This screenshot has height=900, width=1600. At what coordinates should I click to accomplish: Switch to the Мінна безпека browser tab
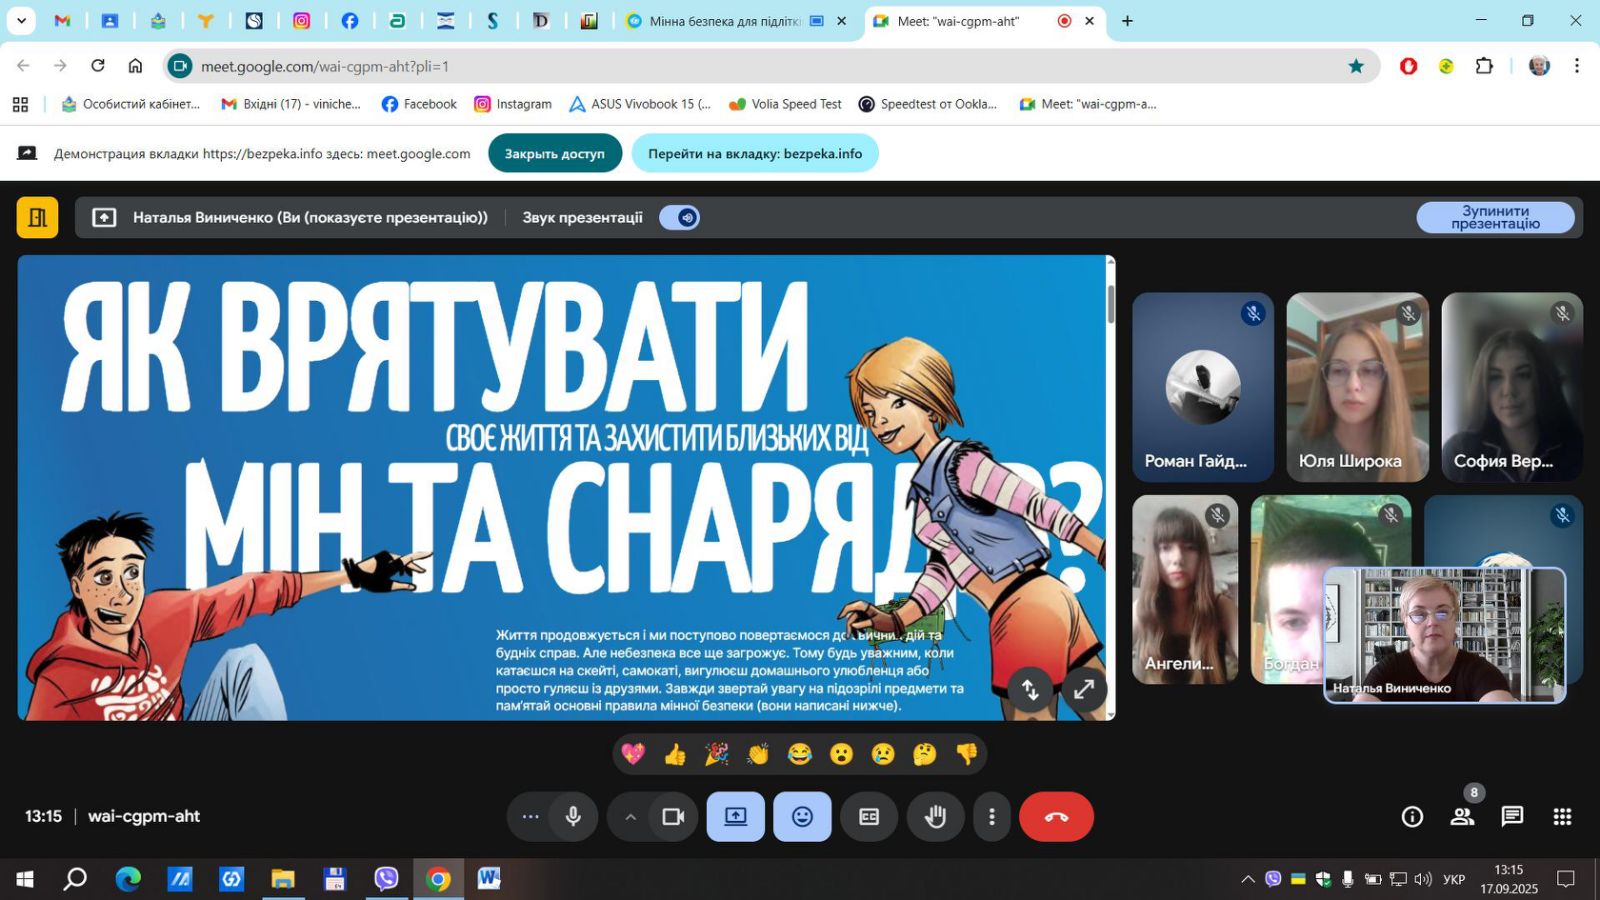click(724, 21)
